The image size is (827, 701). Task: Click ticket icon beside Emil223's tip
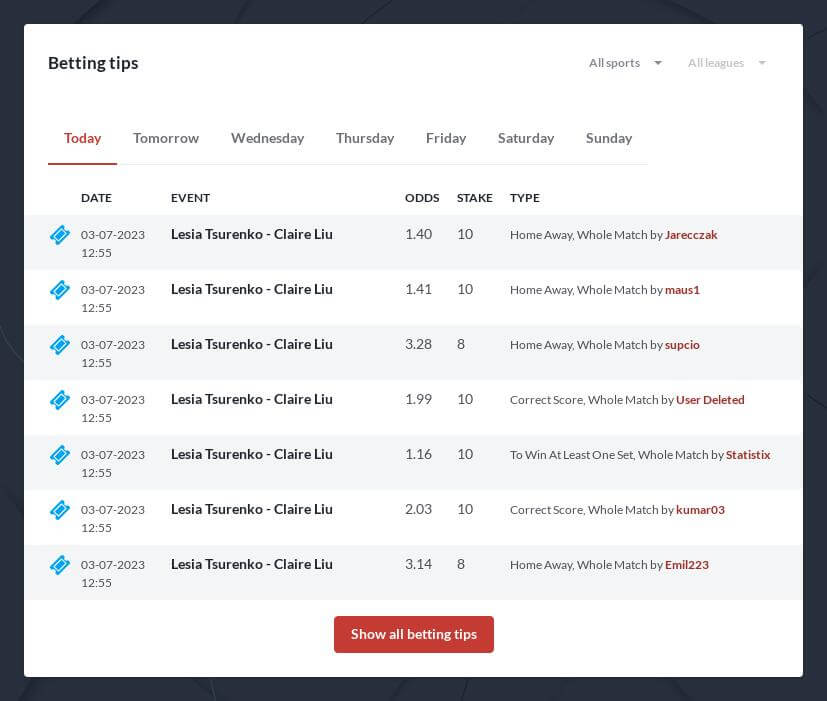click(x=60, y=564)
